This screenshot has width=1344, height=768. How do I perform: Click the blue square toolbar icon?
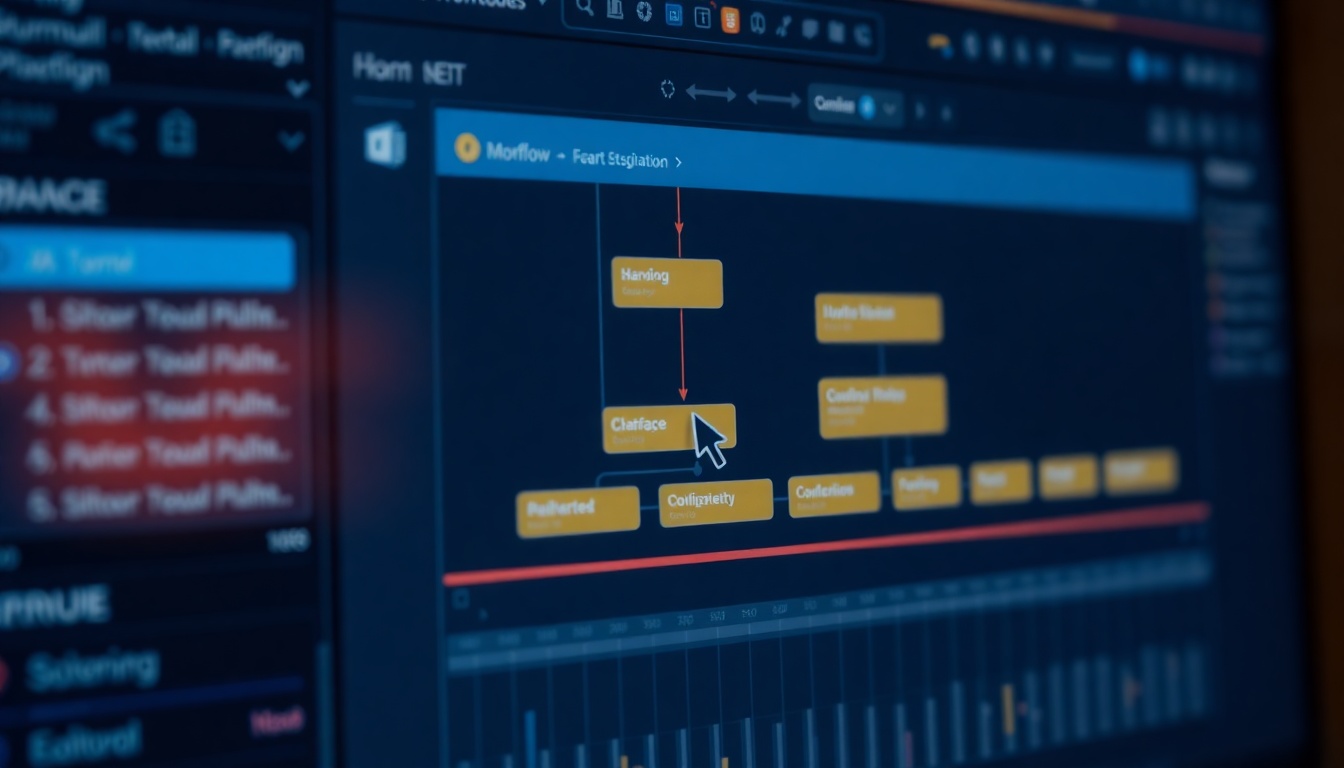pos(673,14)
